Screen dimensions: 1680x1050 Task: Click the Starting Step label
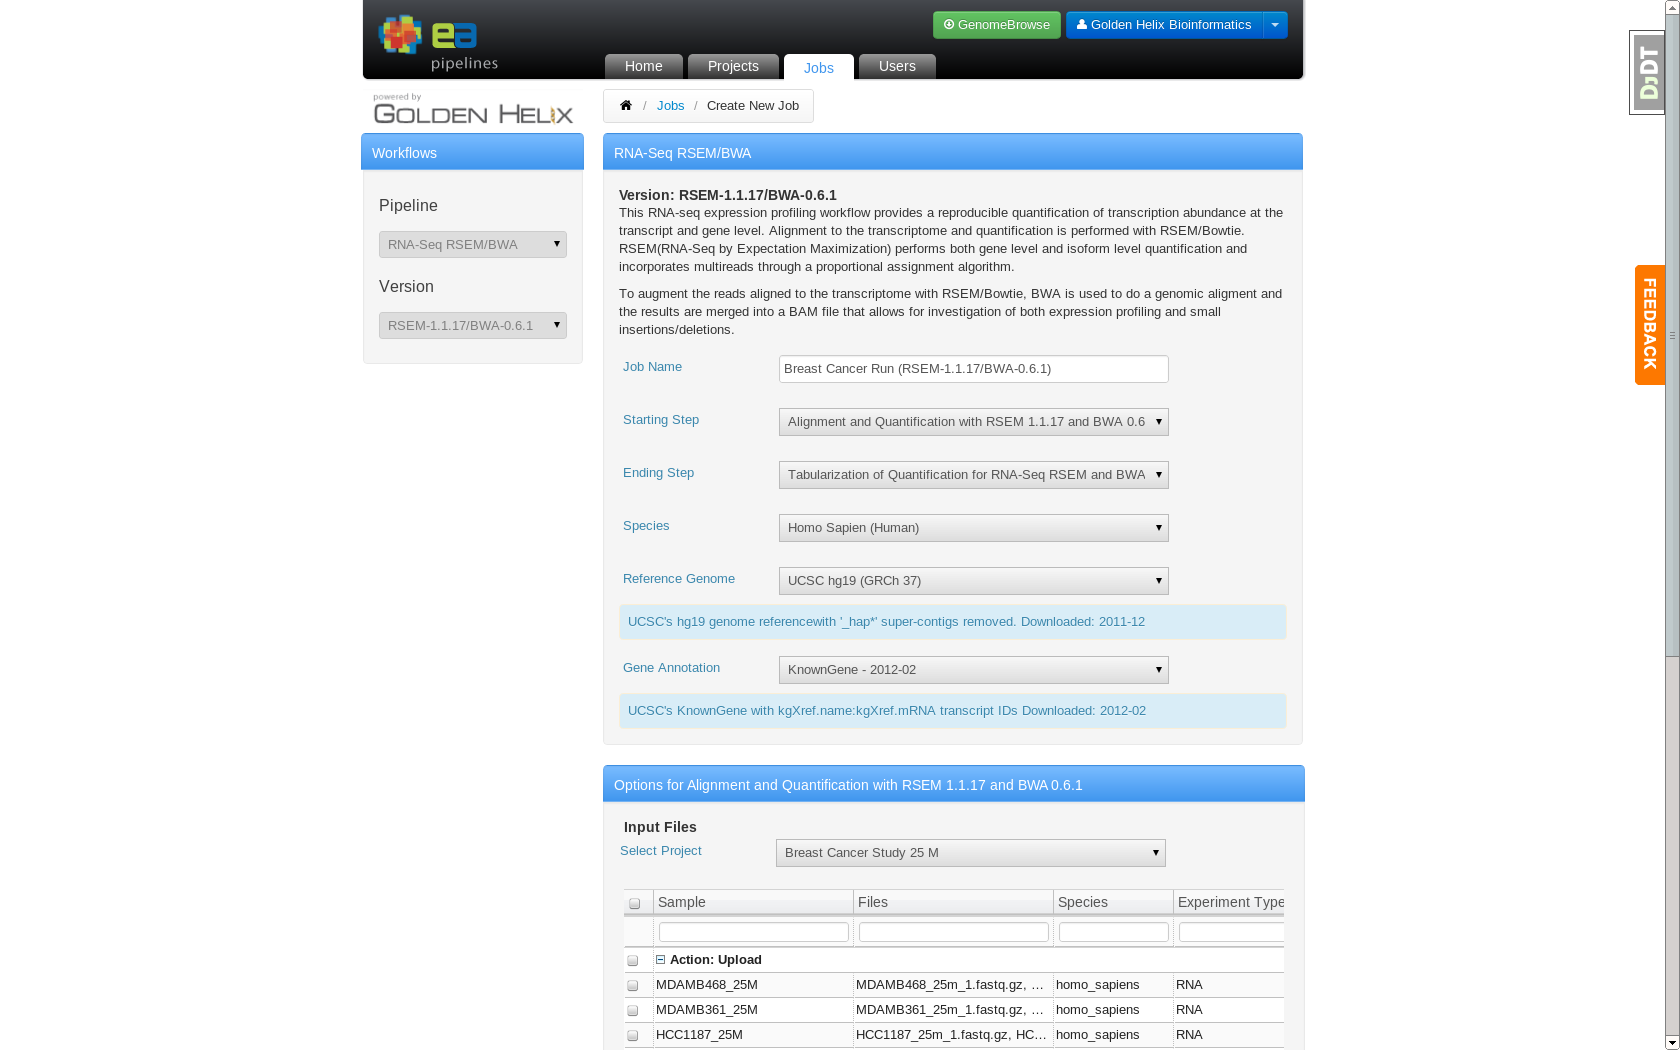[x=661, y=420]
